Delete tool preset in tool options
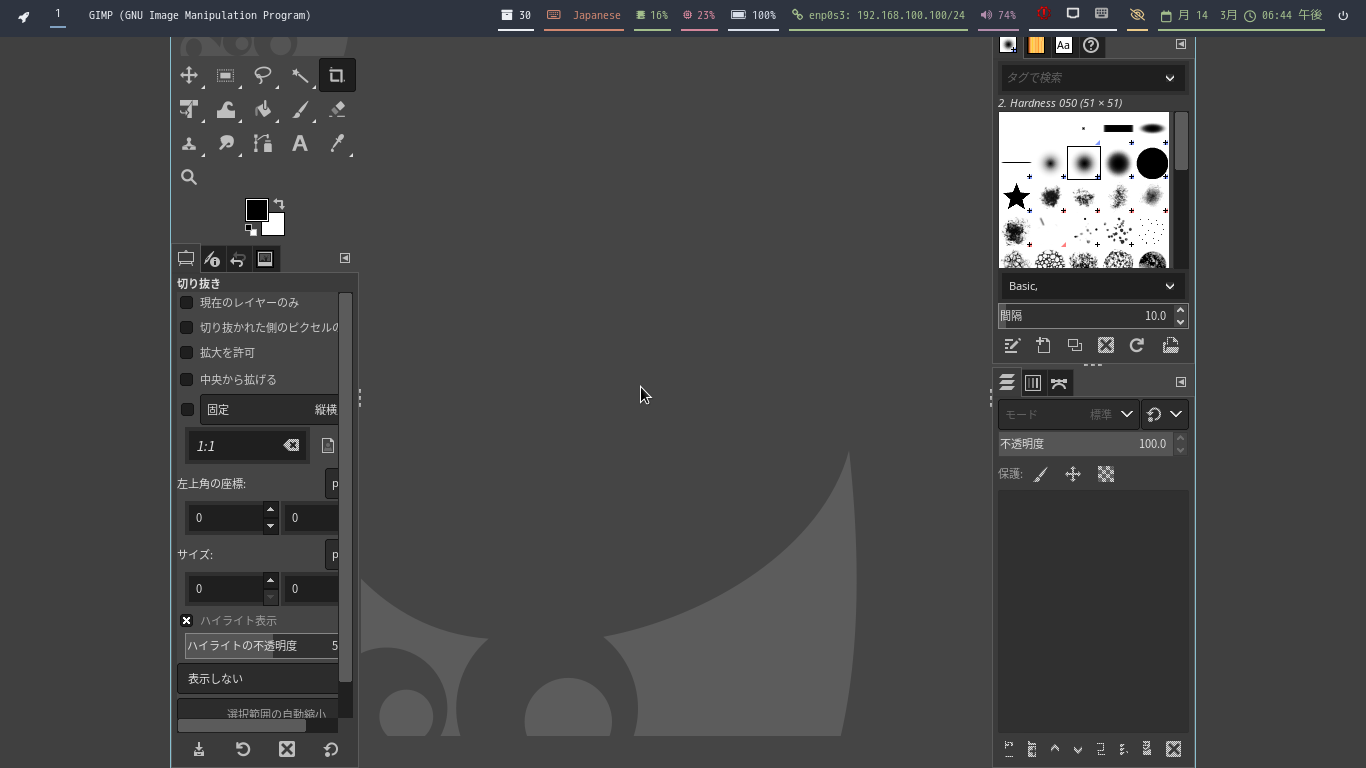This screenshot has height=768, width=1366. coord(287,749)
